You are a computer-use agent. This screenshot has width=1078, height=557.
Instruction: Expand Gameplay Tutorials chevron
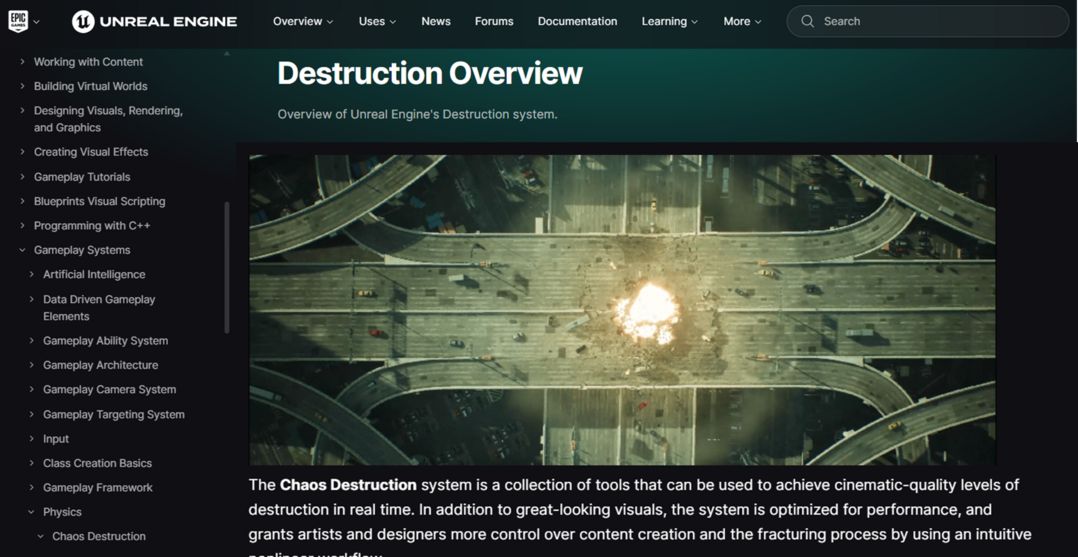point(23,177)
